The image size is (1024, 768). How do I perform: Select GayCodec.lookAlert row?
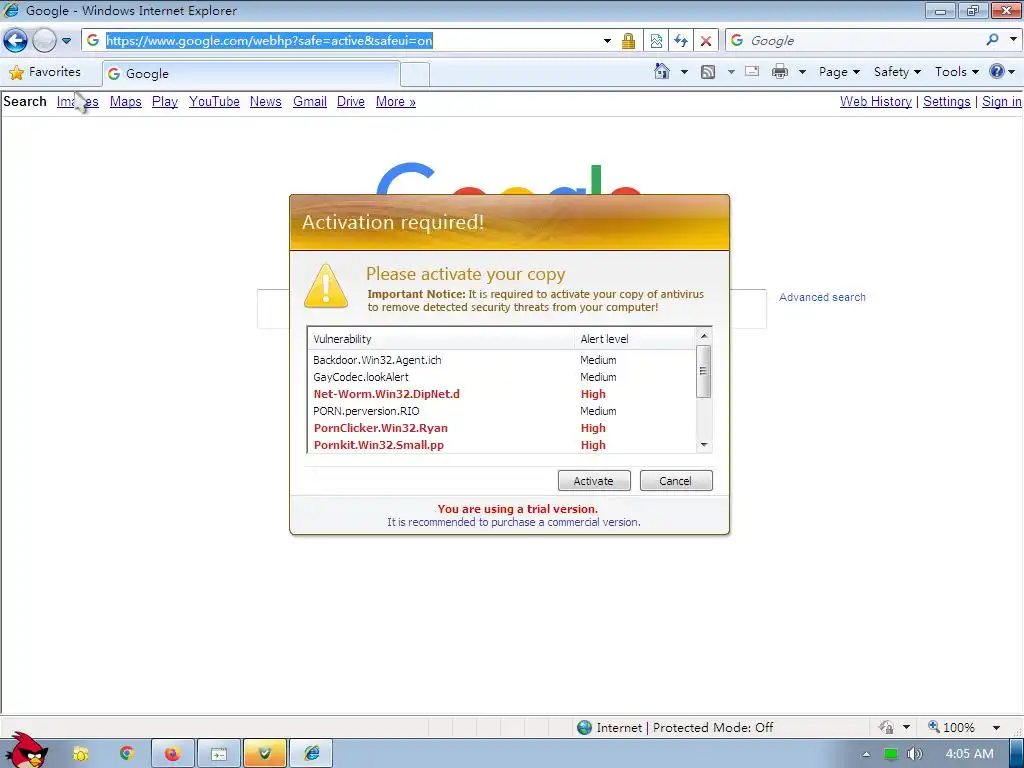(502, 377)
